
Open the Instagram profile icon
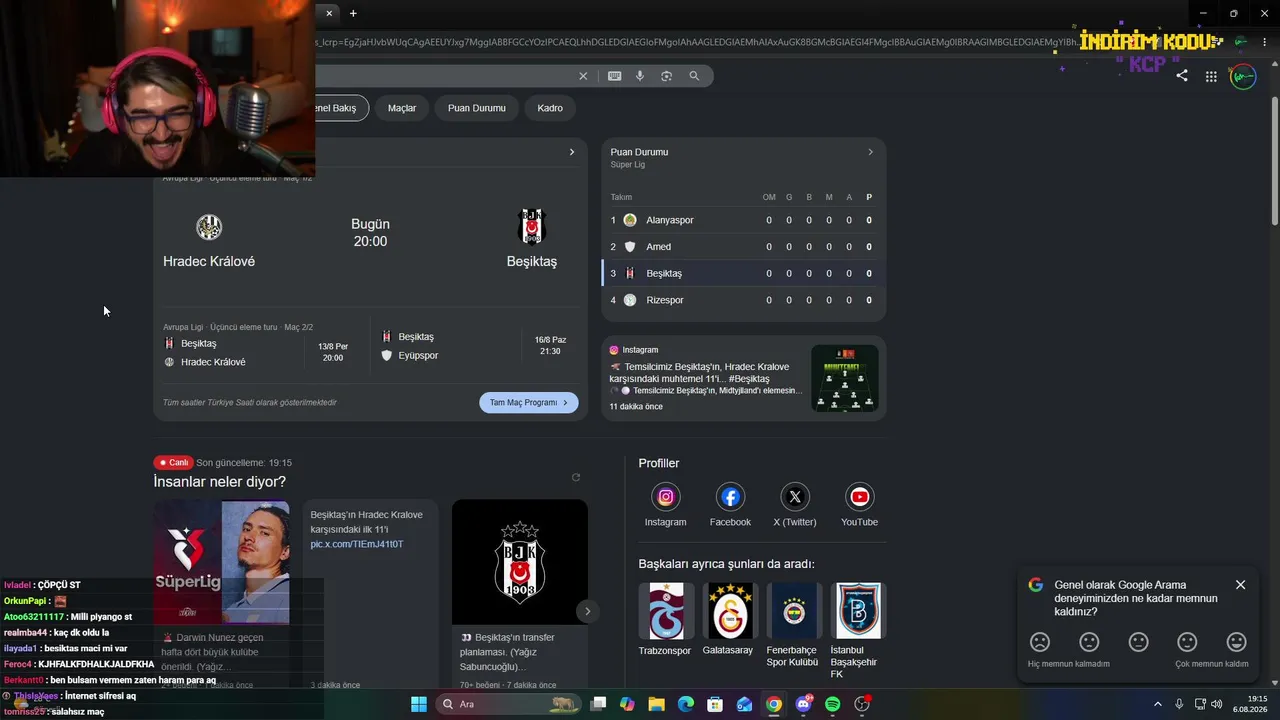[x=666, y=496]
